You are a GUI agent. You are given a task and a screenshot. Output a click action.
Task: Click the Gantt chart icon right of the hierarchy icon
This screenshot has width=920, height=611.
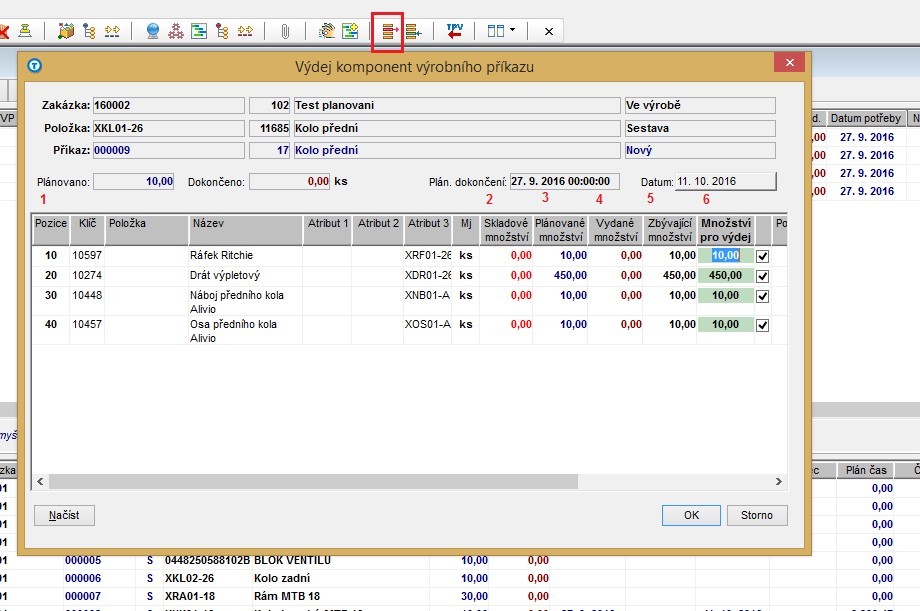tap(199, 31)
